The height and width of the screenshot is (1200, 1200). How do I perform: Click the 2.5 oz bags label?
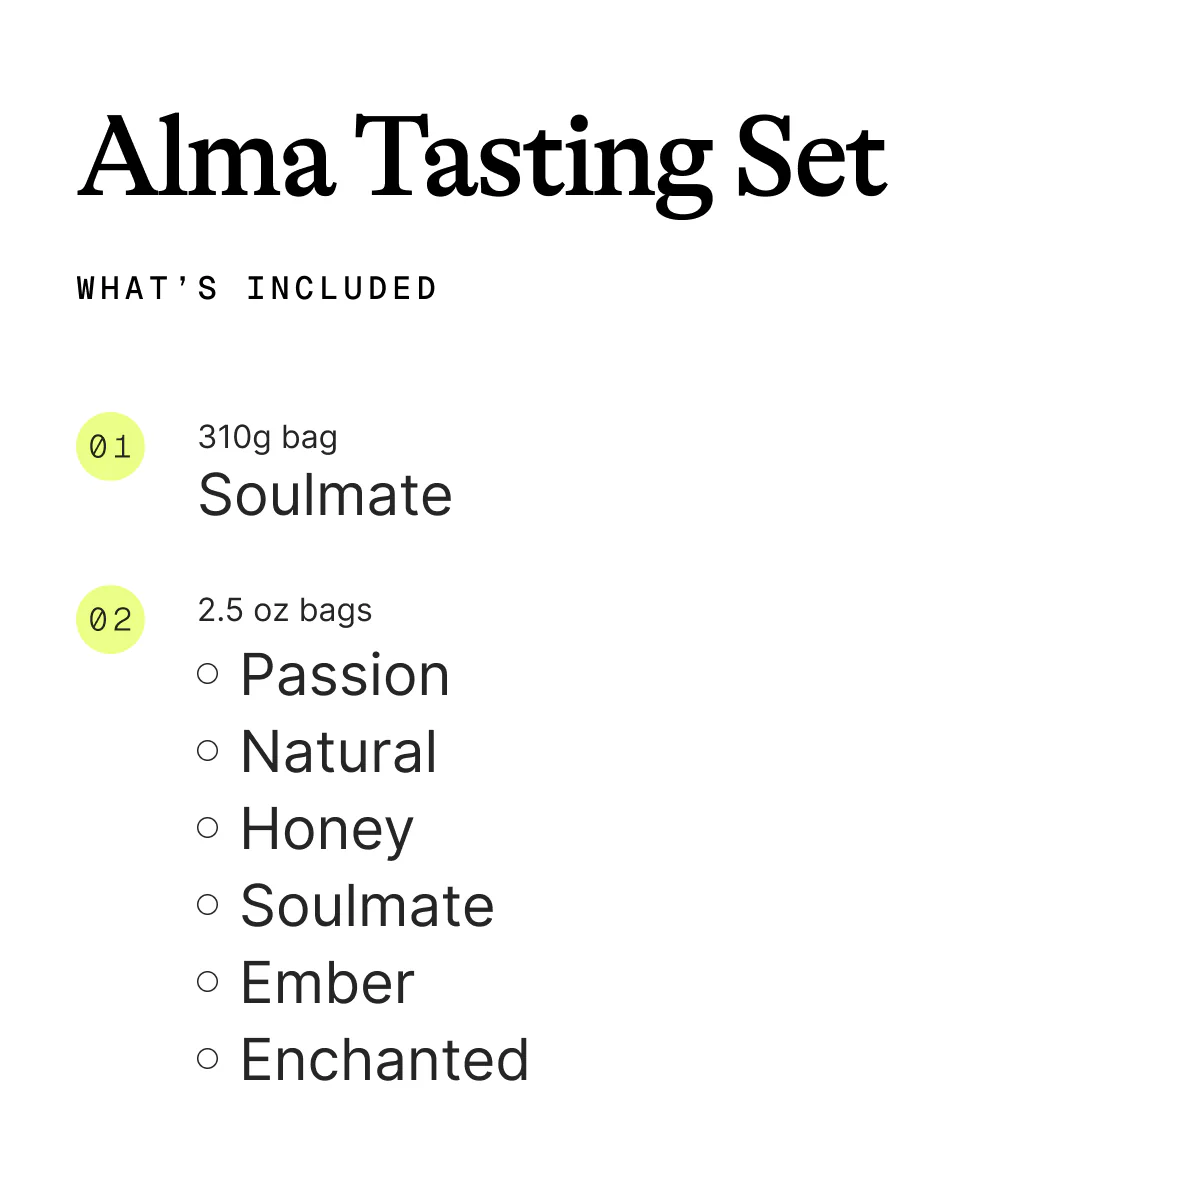(284, 610)
